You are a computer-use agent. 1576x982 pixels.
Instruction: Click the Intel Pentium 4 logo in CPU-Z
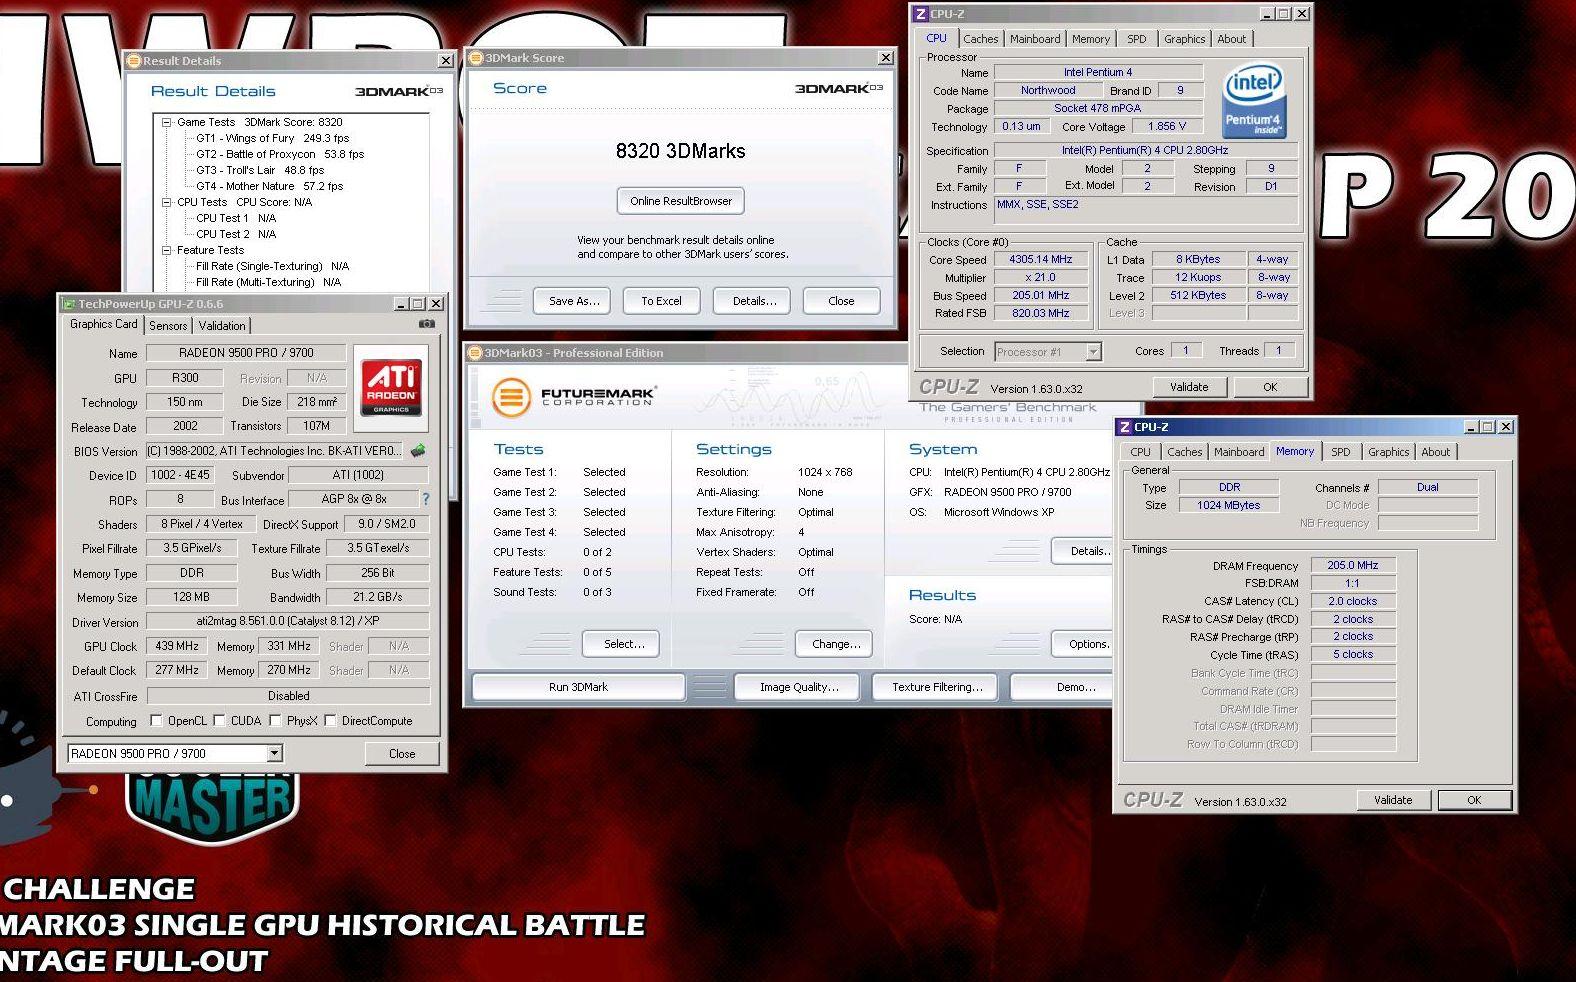1254,101
